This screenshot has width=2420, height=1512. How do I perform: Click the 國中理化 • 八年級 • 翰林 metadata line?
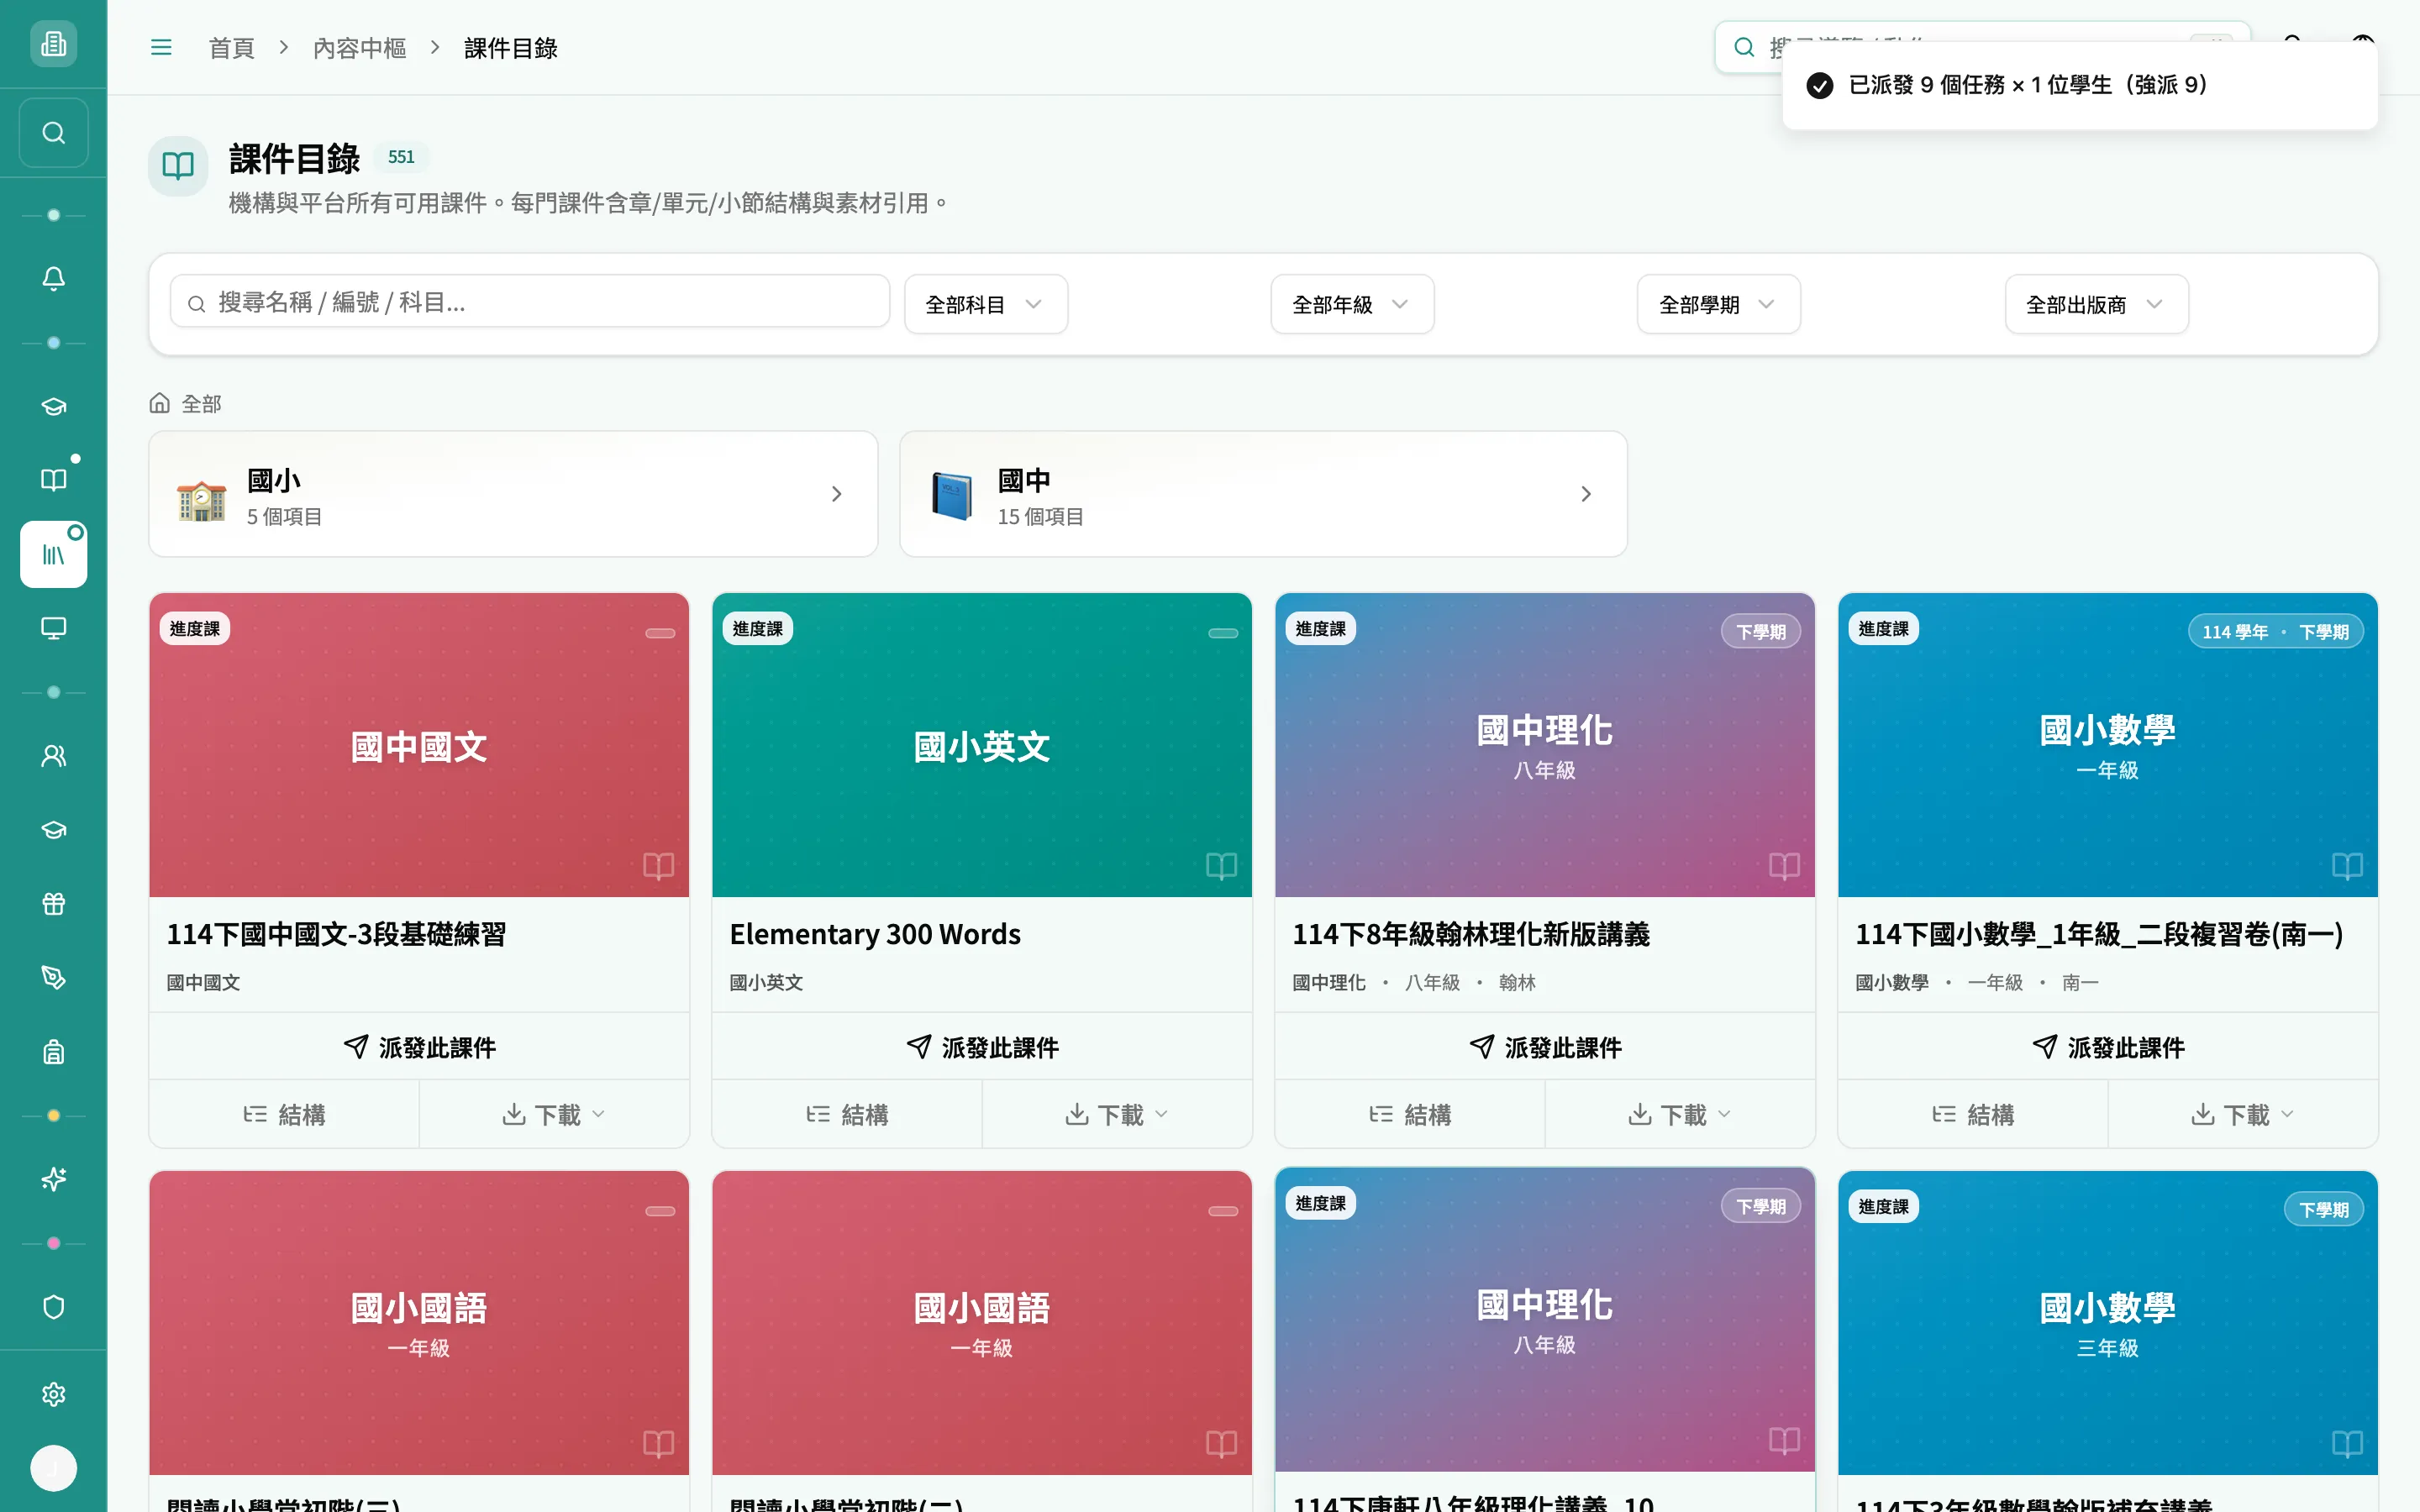tap(1414, 982)
